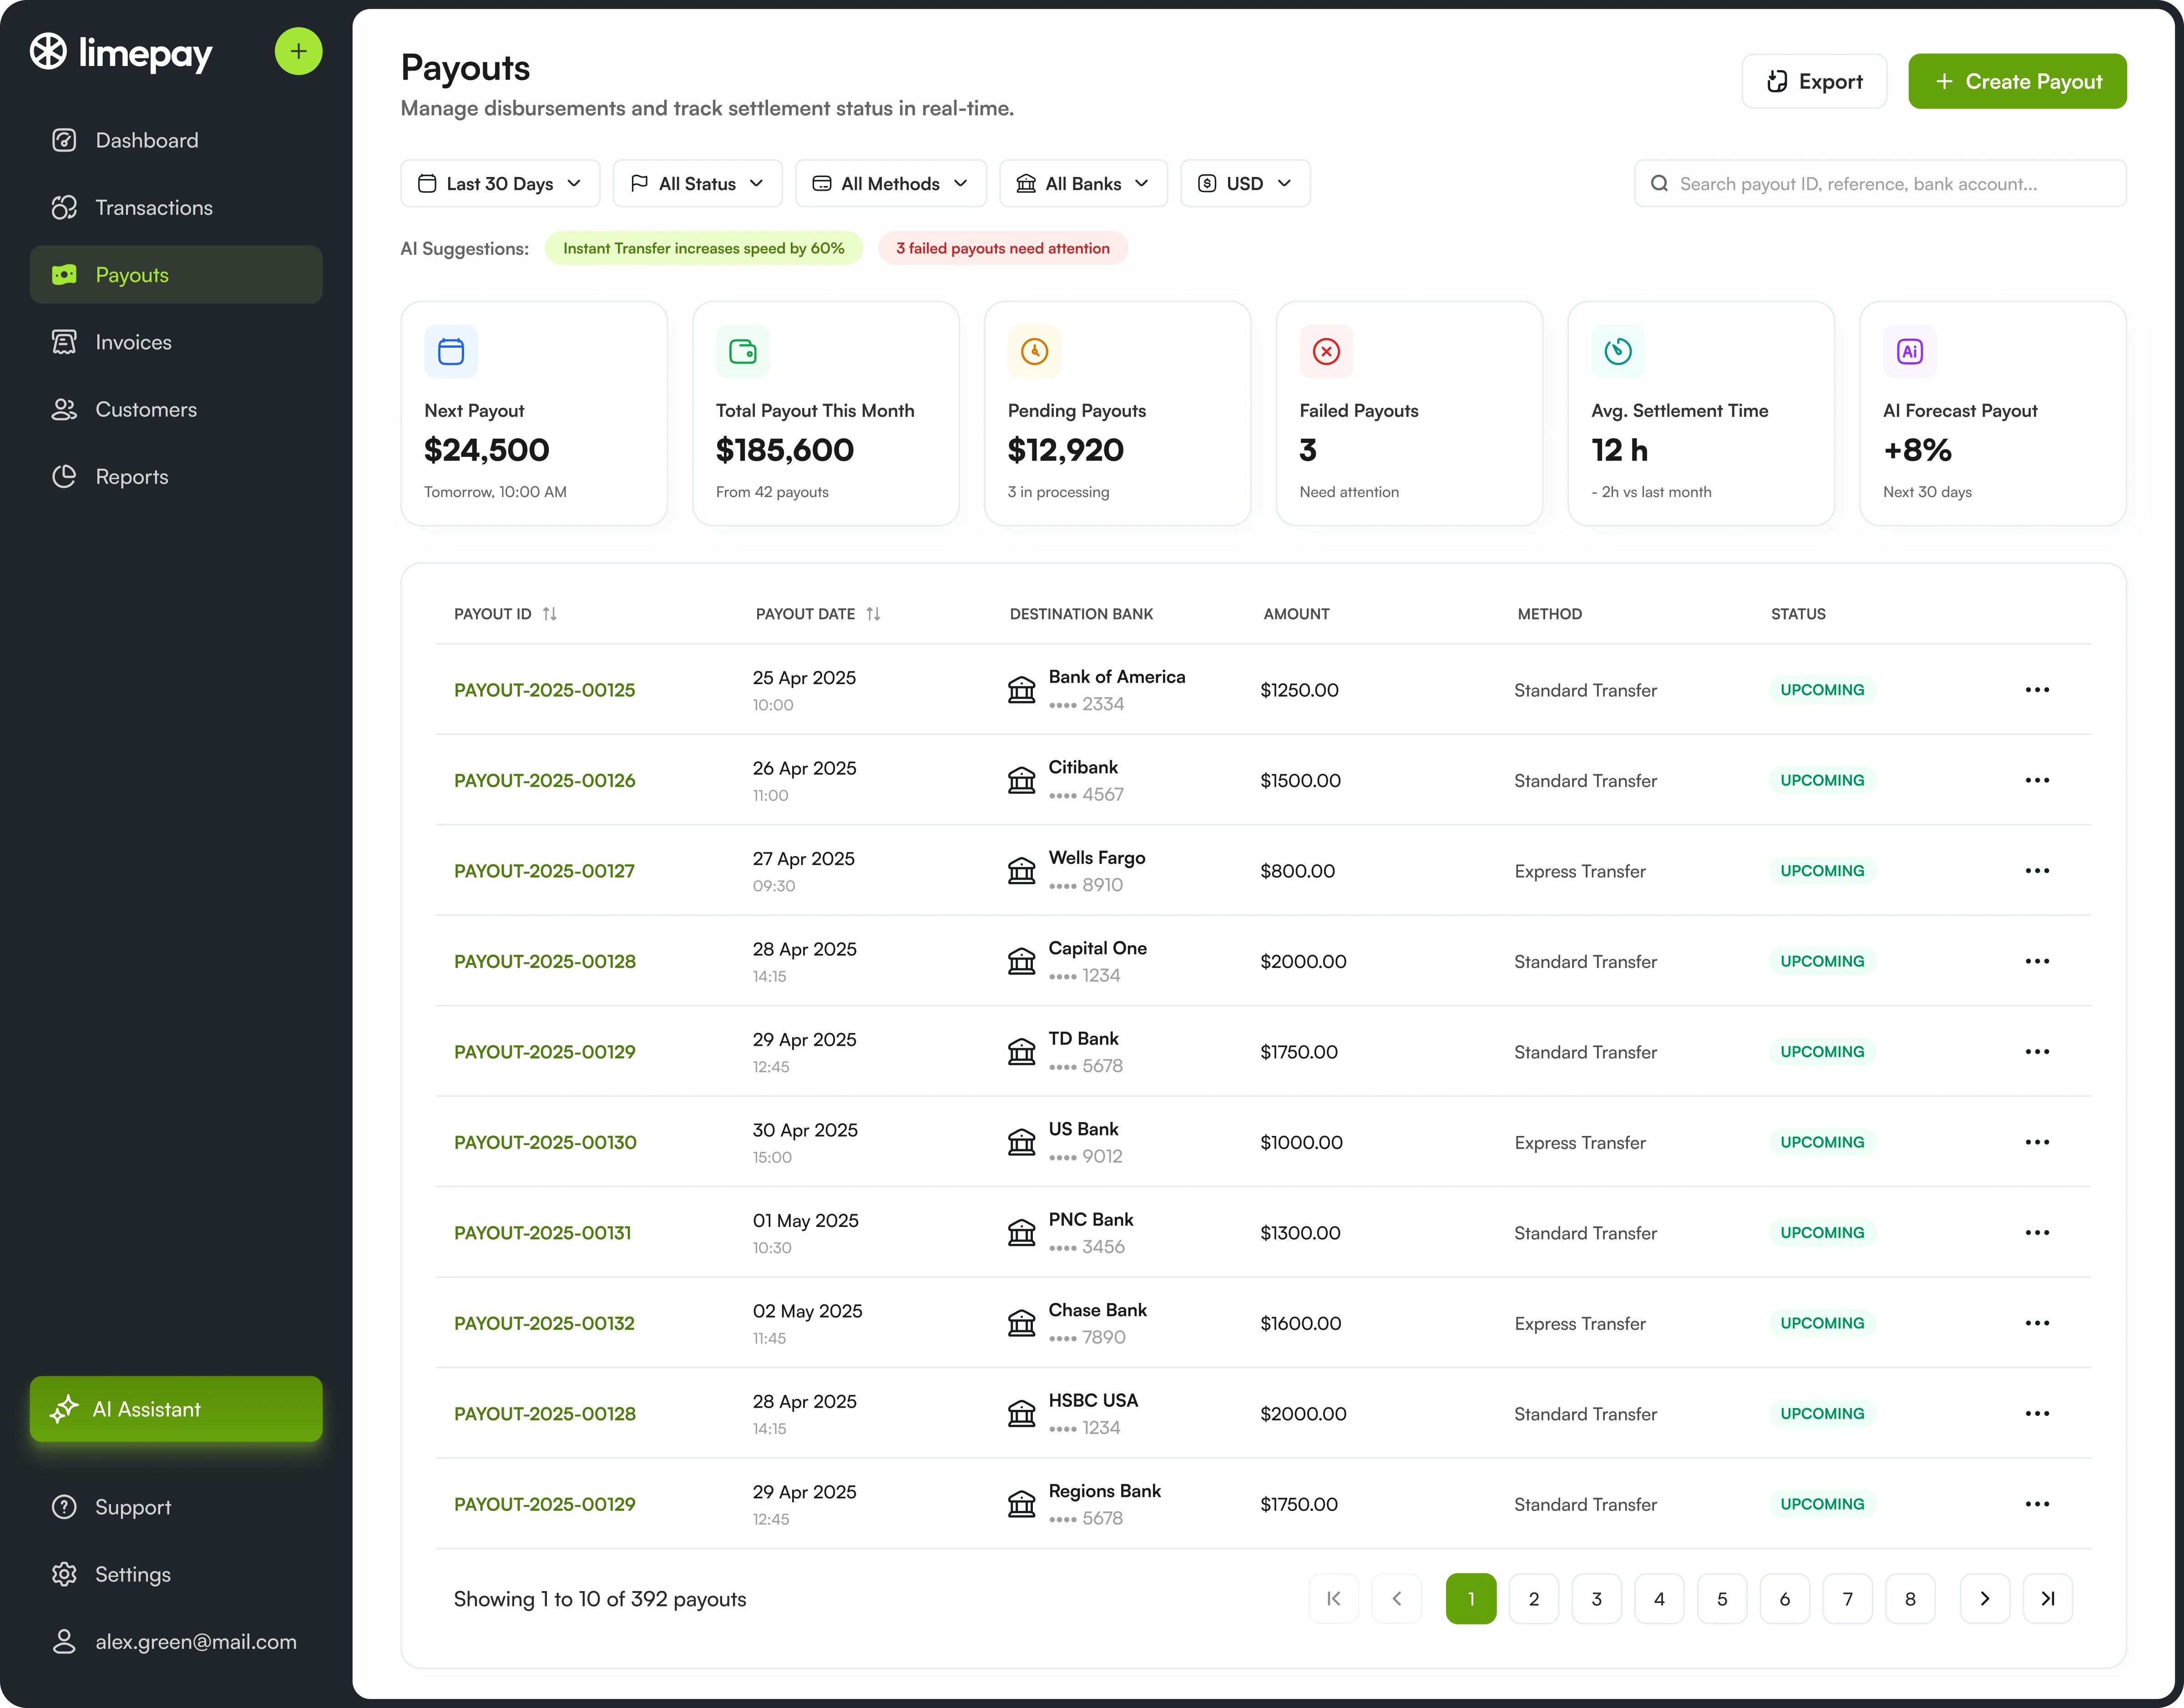
Task: Open the USD currency dropdown
Action: (x=1246, y=183)
